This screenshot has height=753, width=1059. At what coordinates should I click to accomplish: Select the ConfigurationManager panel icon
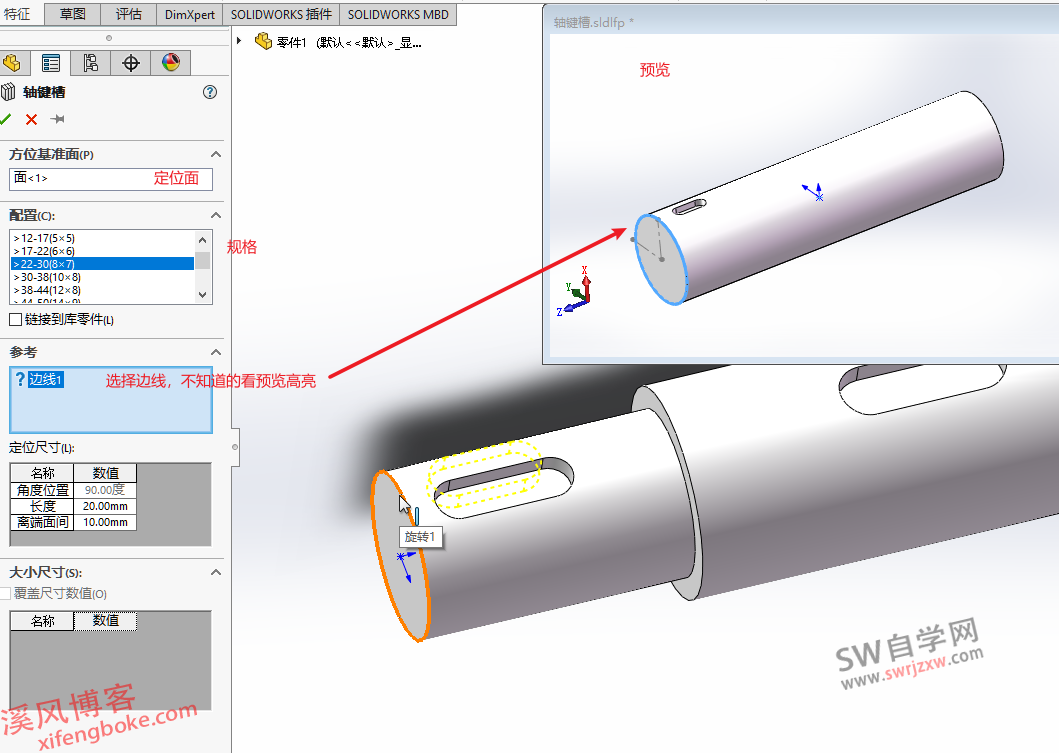click(x=89, y=62)
